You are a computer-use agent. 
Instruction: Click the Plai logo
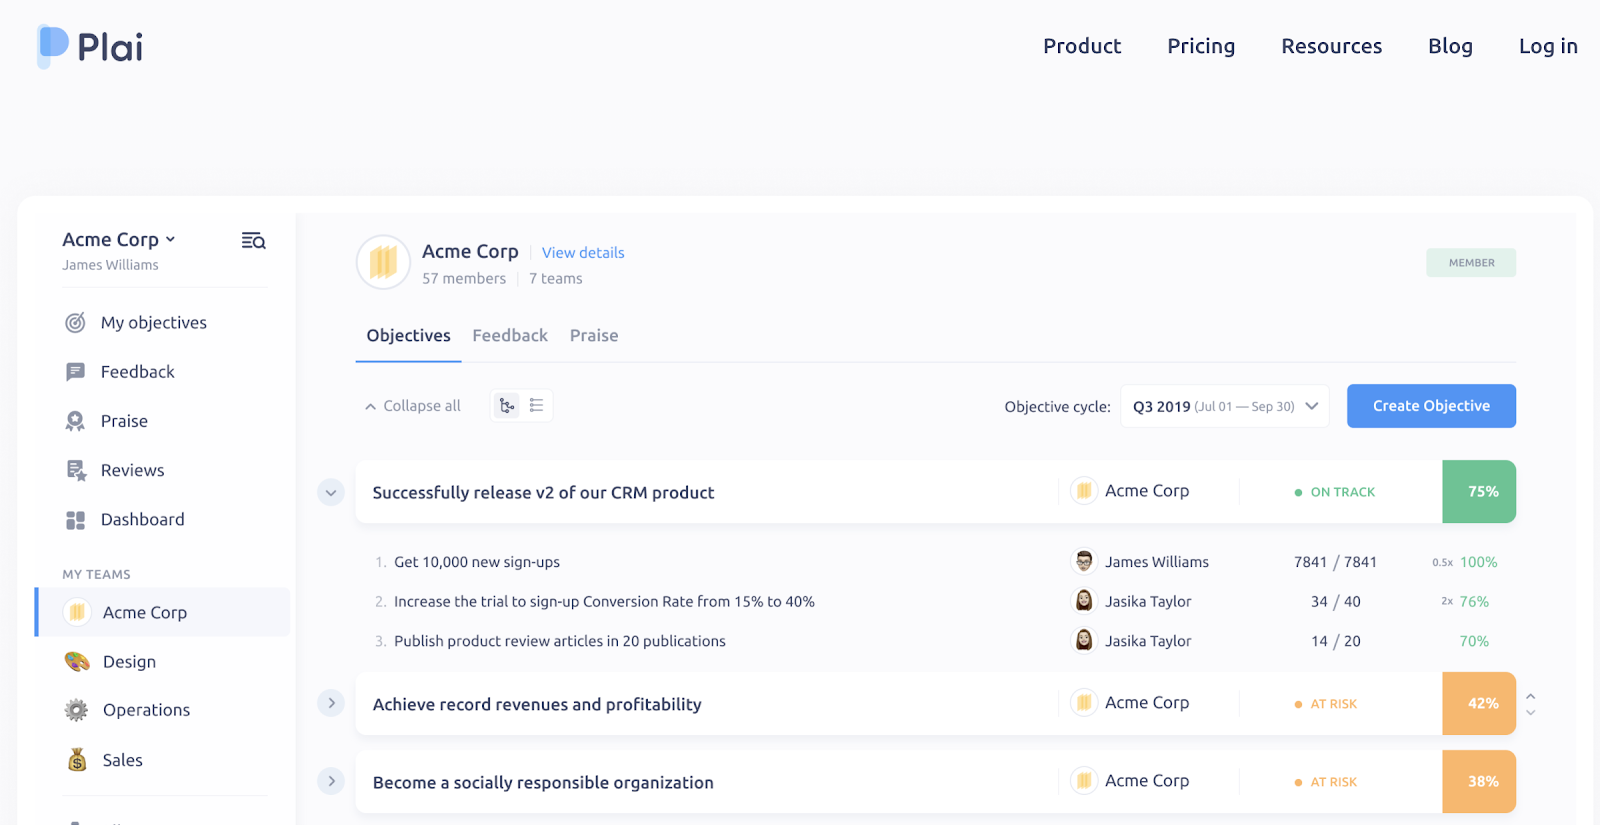click(x=90, y=47)
